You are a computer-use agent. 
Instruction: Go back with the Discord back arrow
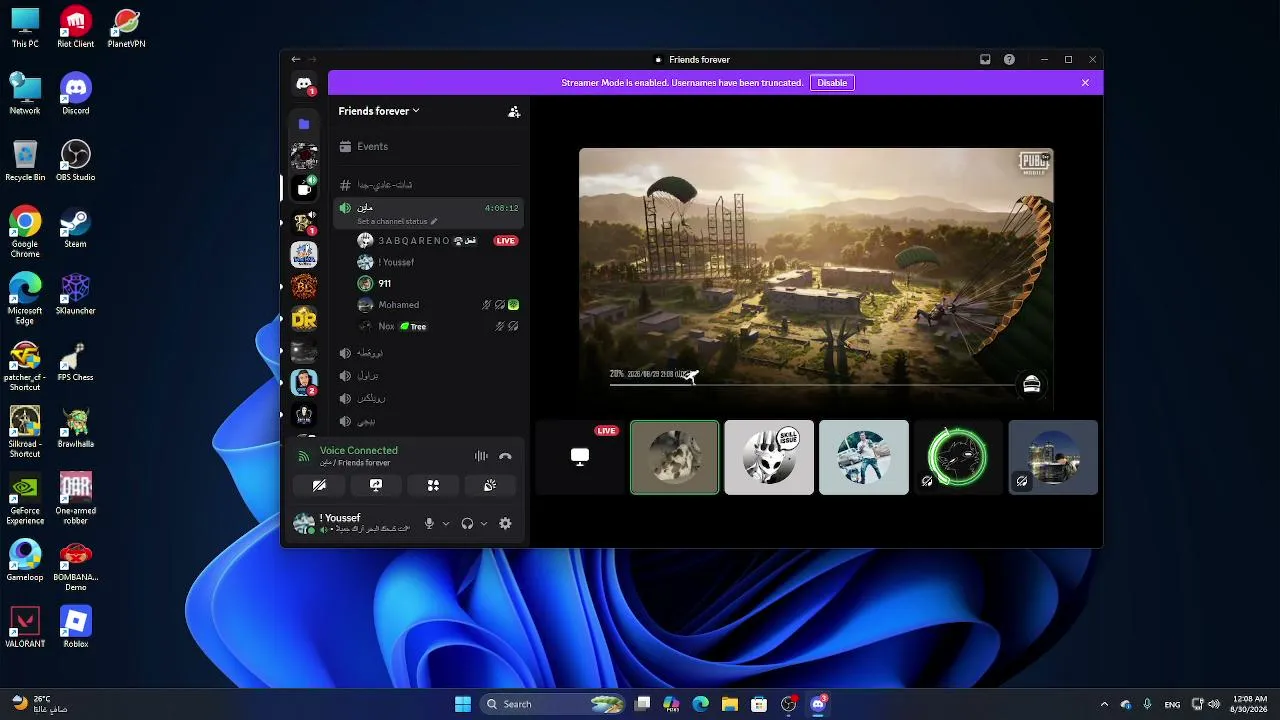tap(295, 60)
